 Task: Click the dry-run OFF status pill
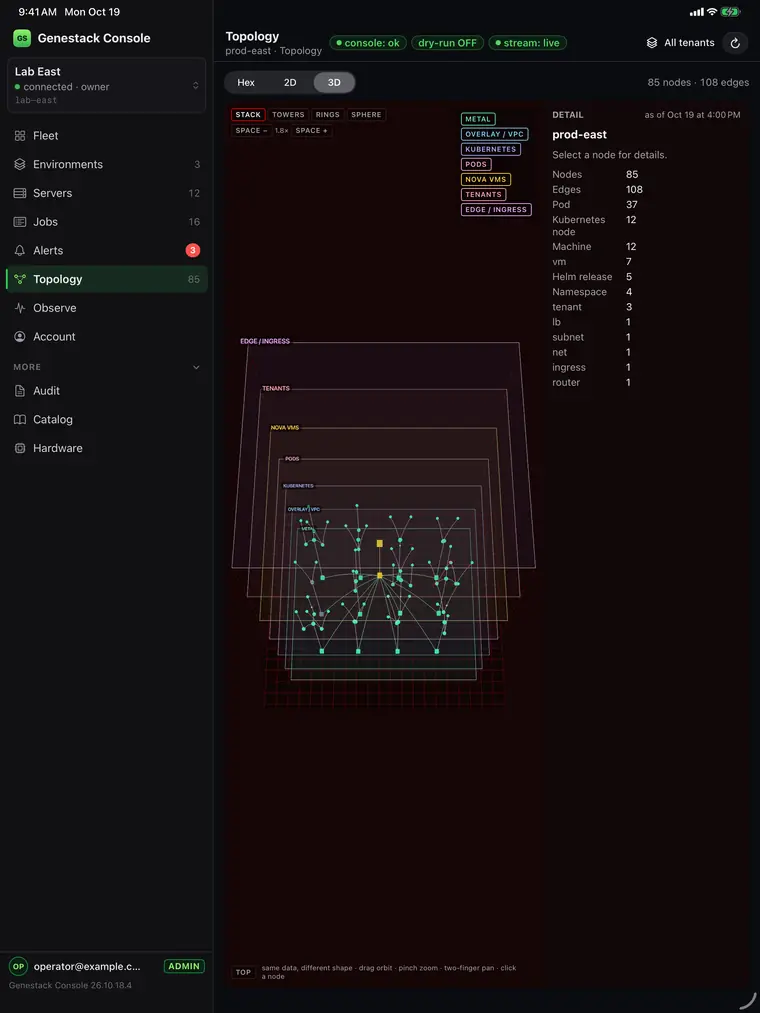pyautogui.click(x=447, y=43)
